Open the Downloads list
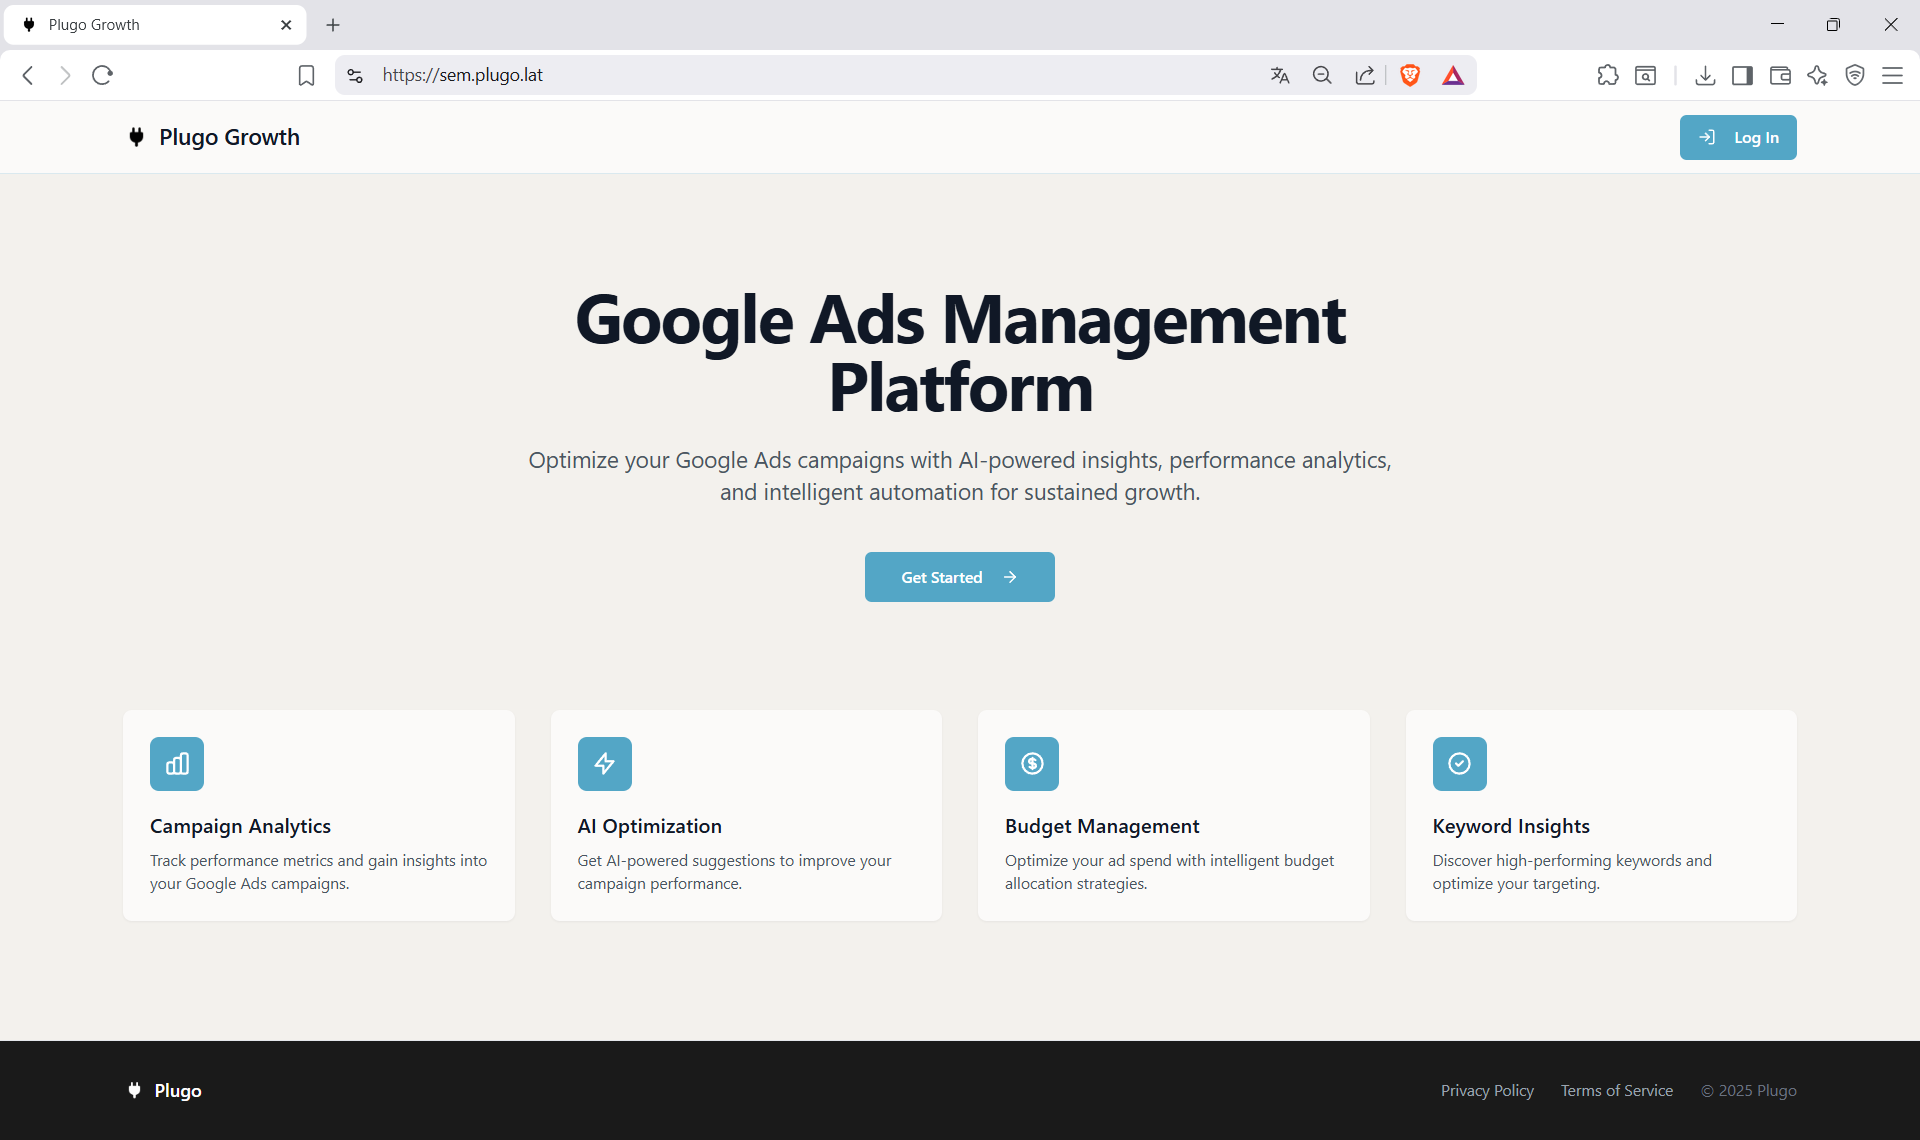The width and height of the screenshot is (1920, 1140). pos(1705,75)
